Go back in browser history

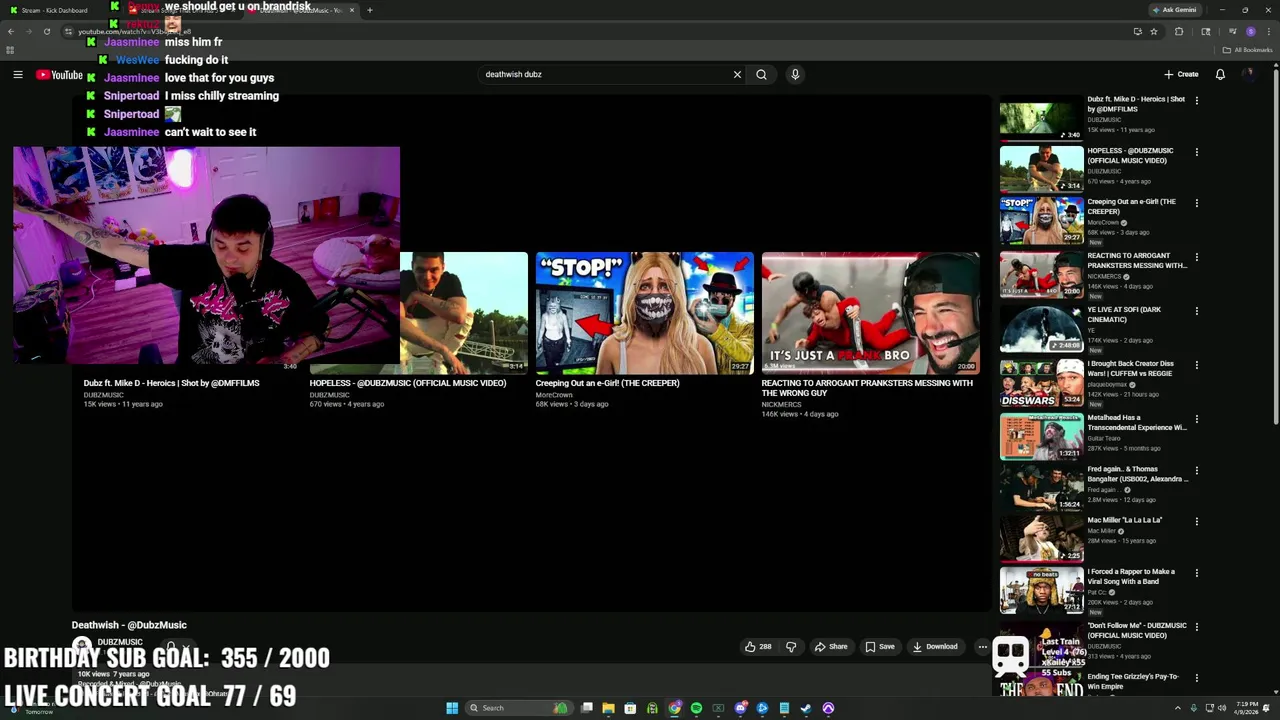coord(10,31)
